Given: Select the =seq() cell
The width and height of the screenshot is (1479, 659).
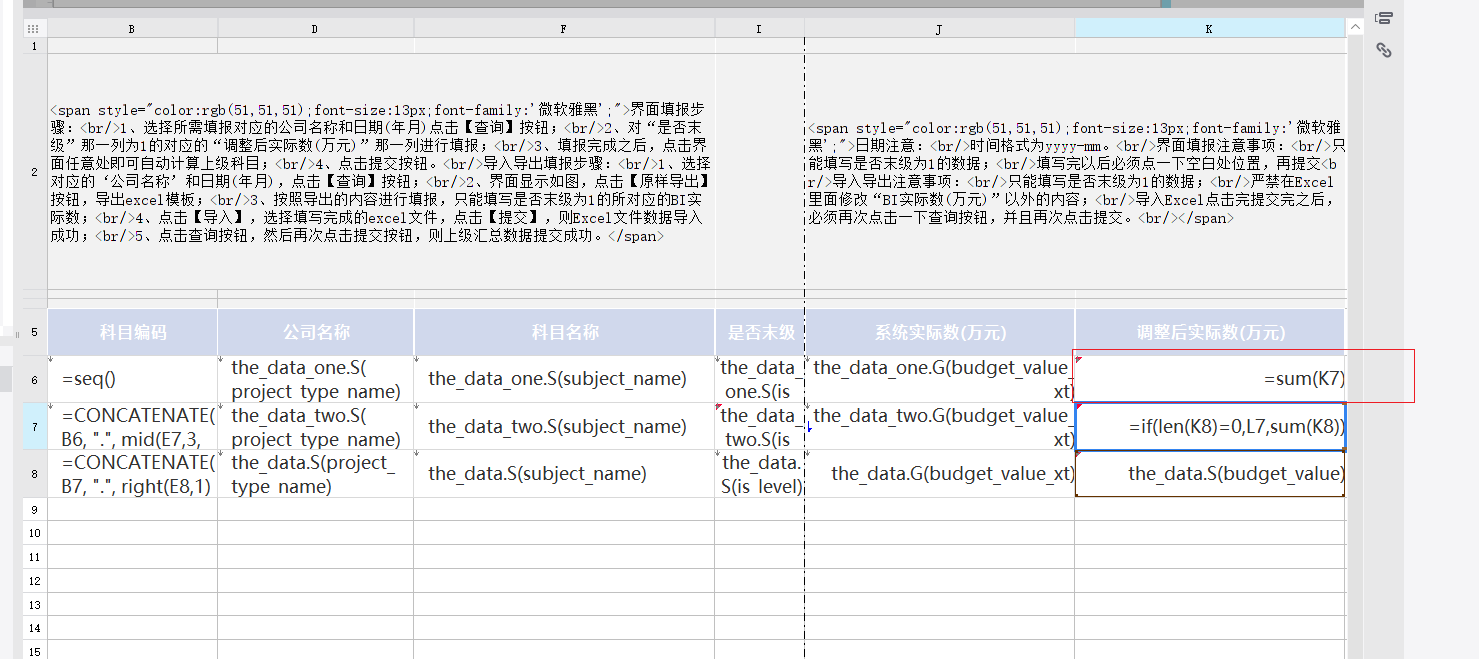Looking at the screenshot, I should point(132,379).
